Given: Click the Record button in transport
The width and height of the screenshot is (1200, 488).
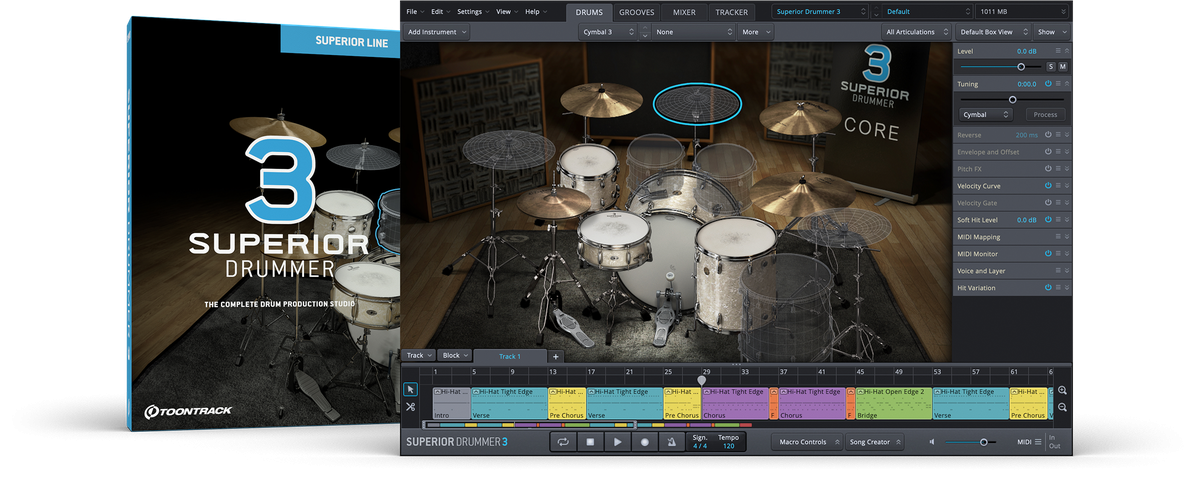Looking at the screenshot, I should tap(645, 442).
